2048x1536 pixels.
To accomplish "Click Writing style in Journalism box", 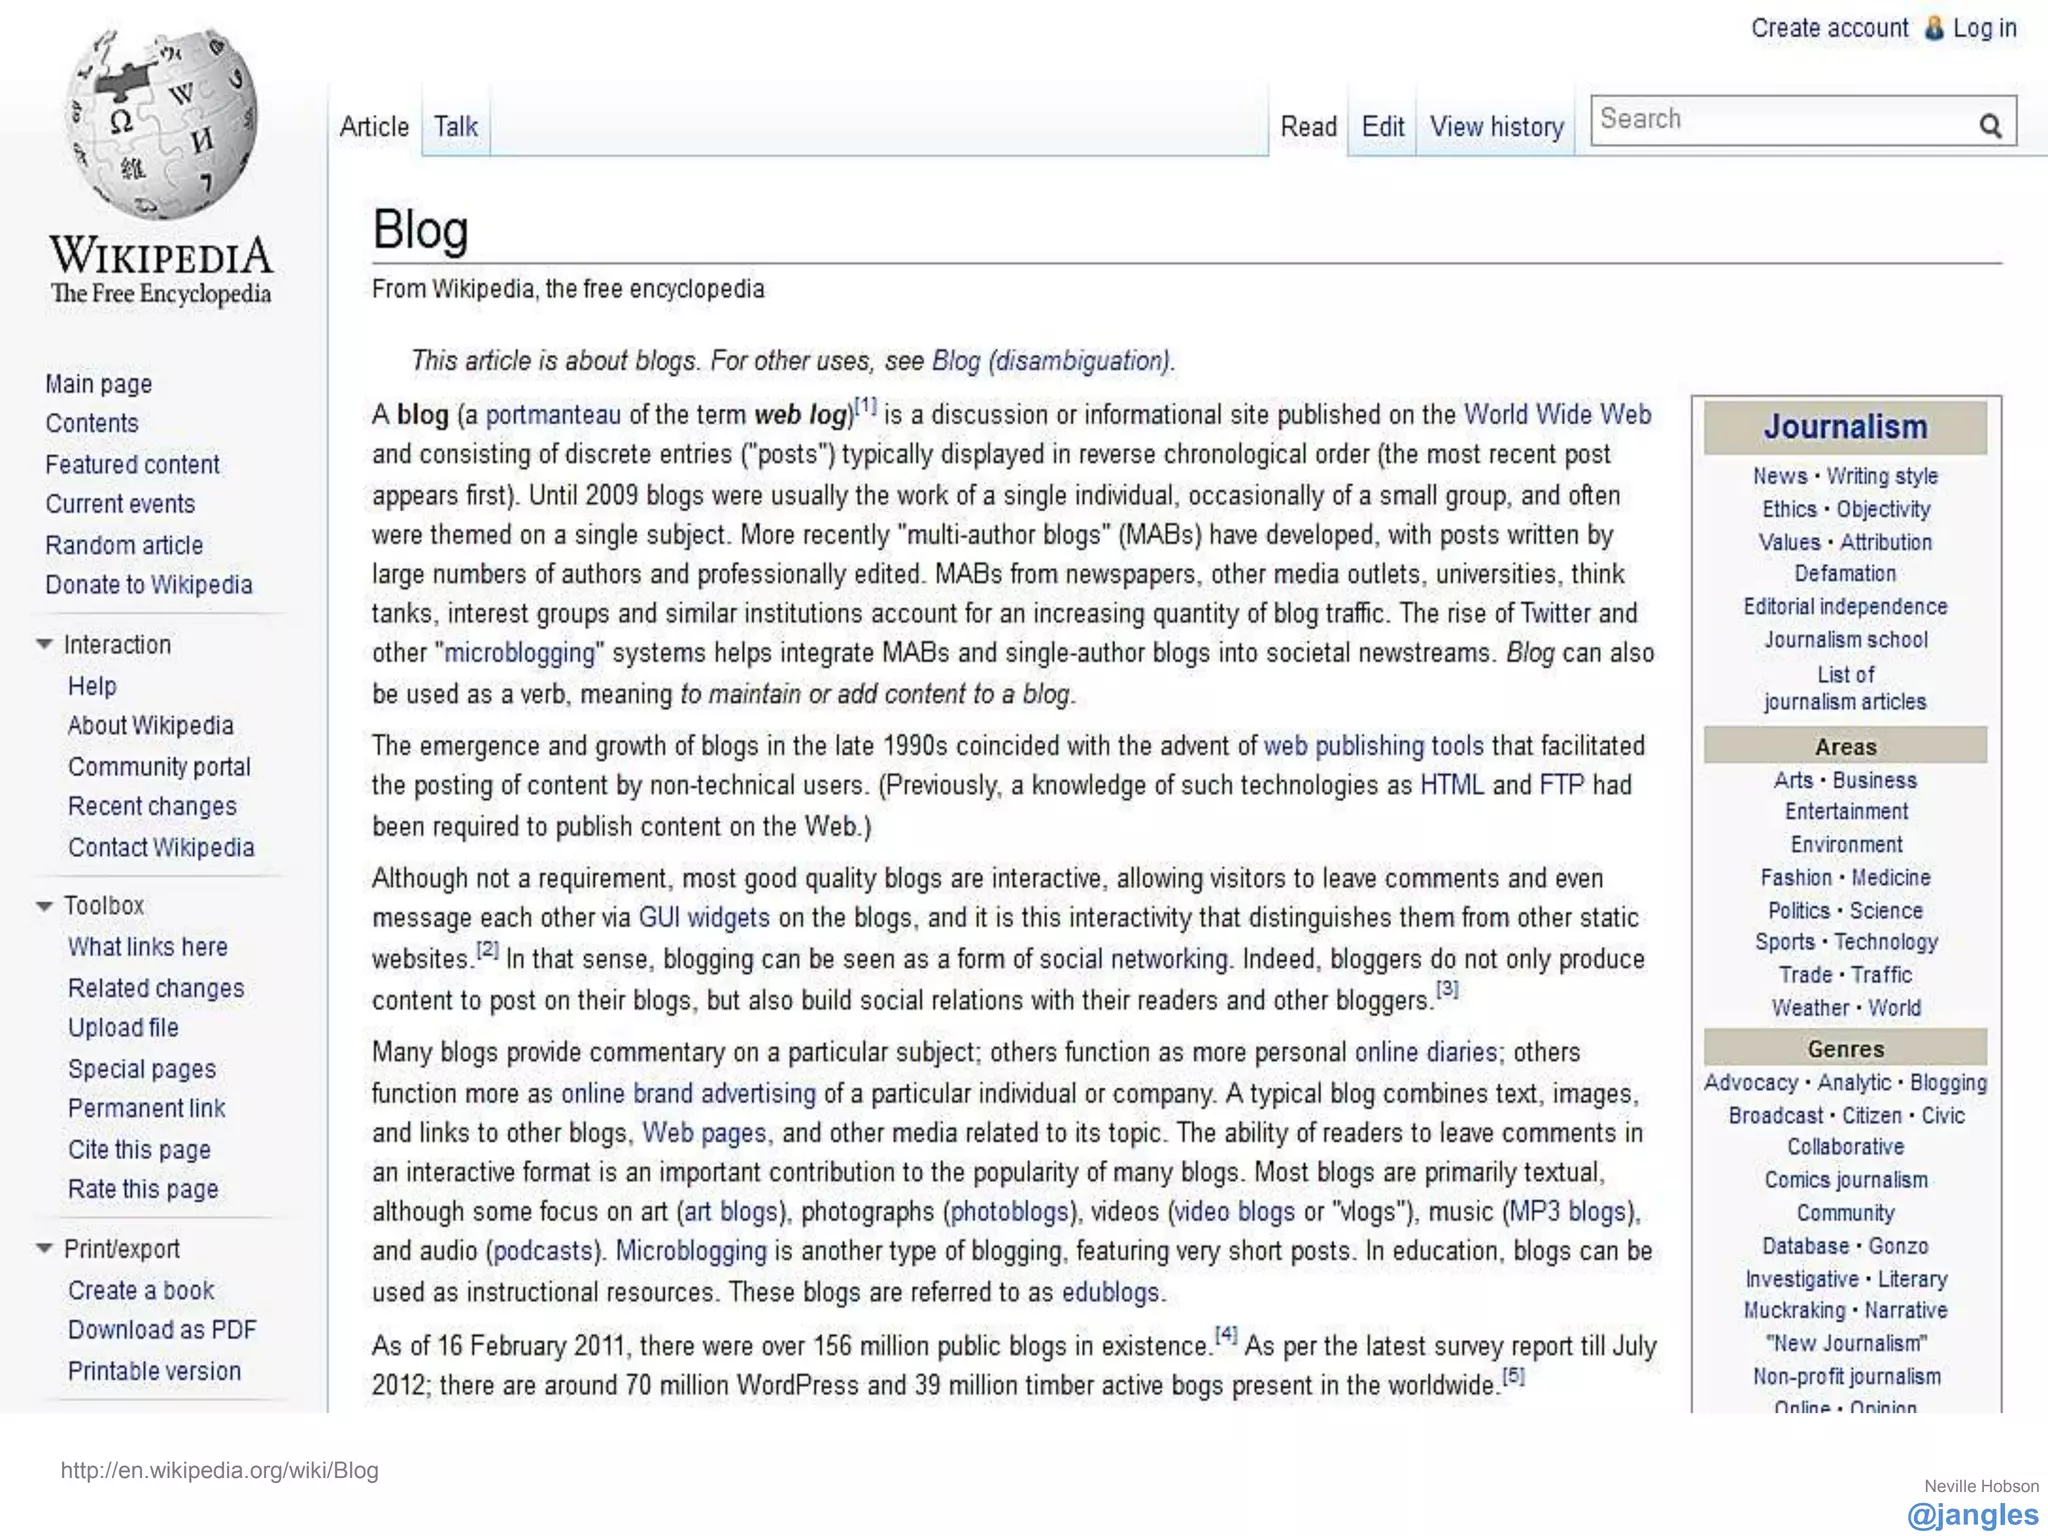I will [1882, 476].
